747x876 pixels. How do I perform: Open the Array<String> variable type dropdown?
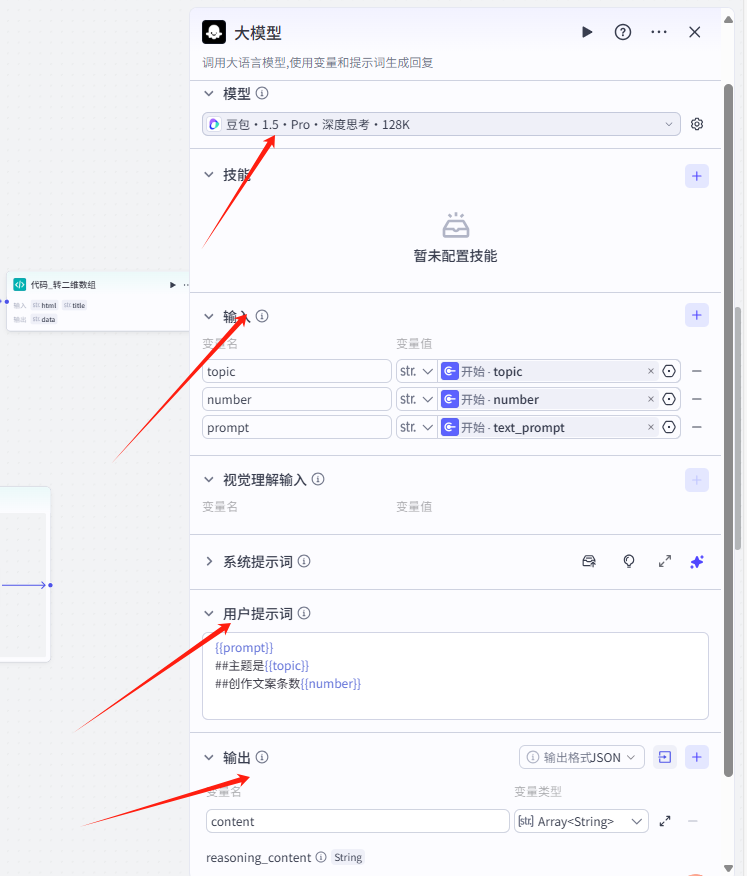[581, 821]
